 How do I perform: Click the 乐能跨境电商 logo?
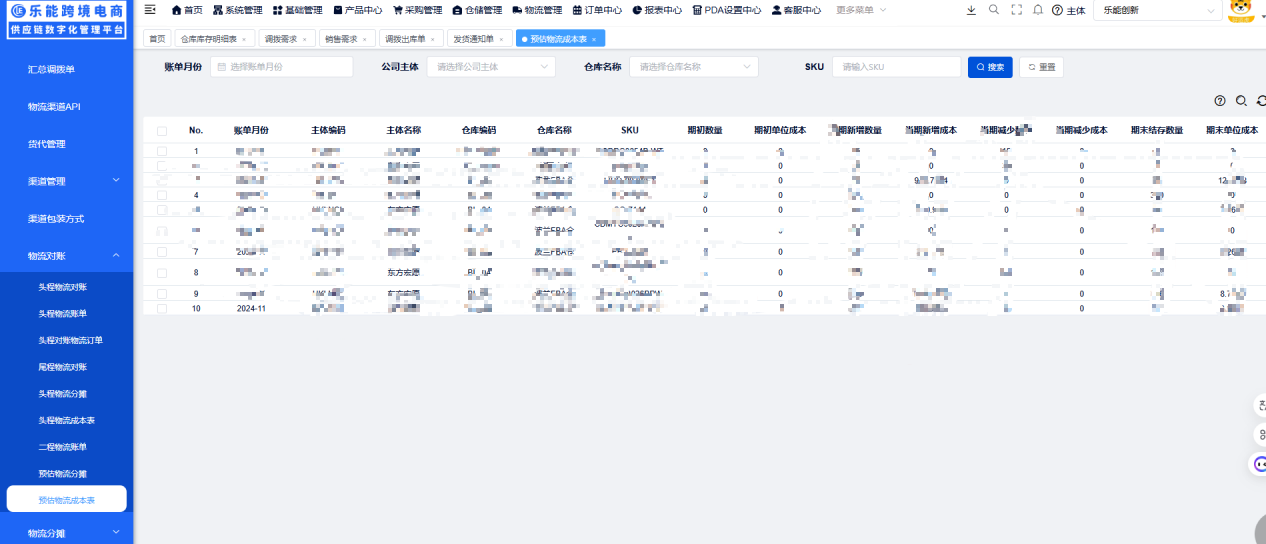(x=66, y=20)
